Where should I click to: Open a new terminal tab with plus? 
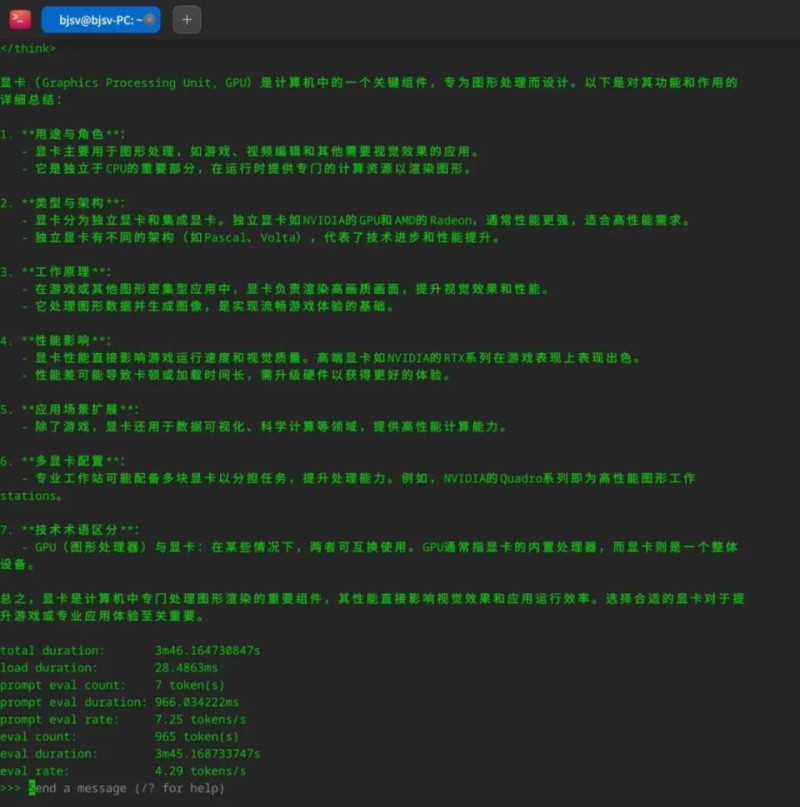pyautogui.click(x=186, y=19)
